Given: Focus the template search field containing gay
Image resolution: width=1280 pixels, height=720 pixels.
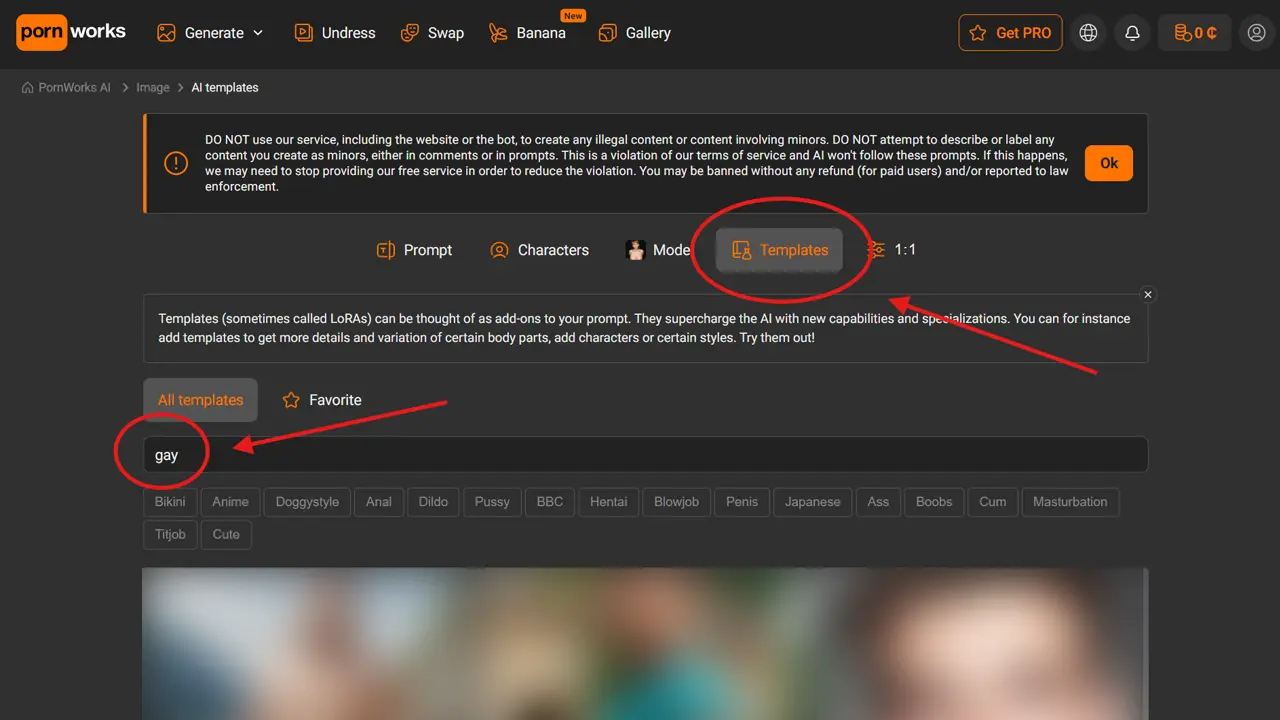Looking at the screenshot, I should pyautogui.click(x=645, y=454).
